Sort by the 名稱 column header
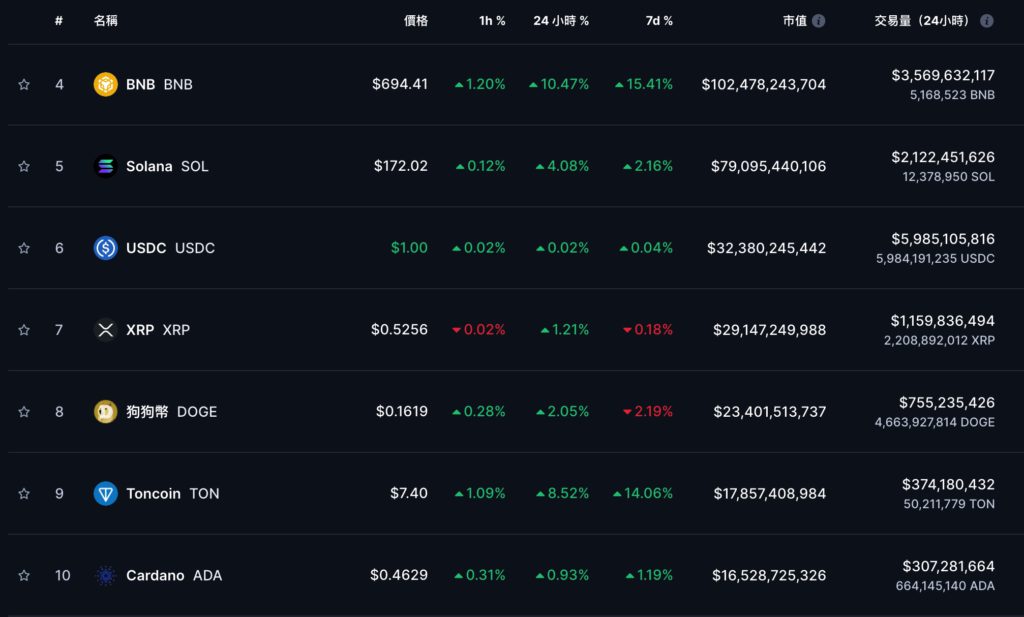Viewport: 1024px width, 617px height. [105, 21]
